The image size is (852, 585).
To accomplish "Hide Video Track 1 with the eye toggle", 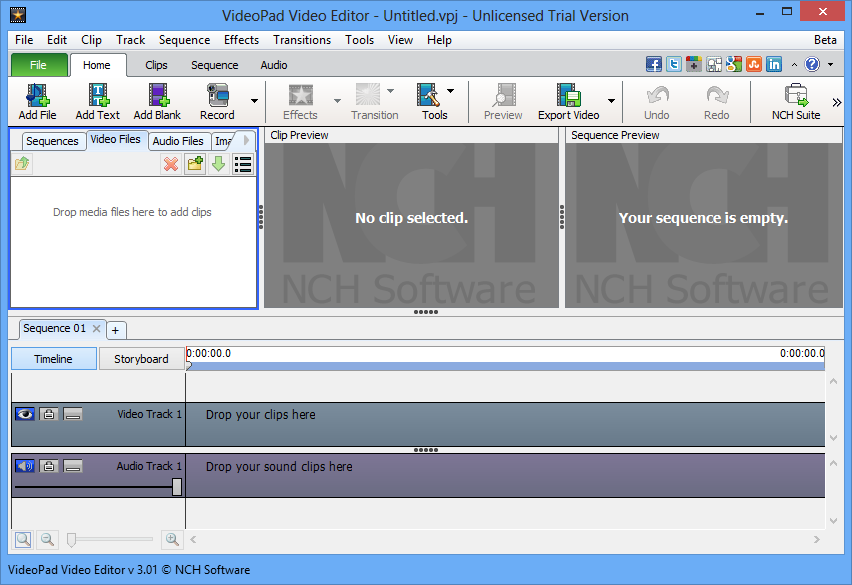I will [x=24, y=414].
